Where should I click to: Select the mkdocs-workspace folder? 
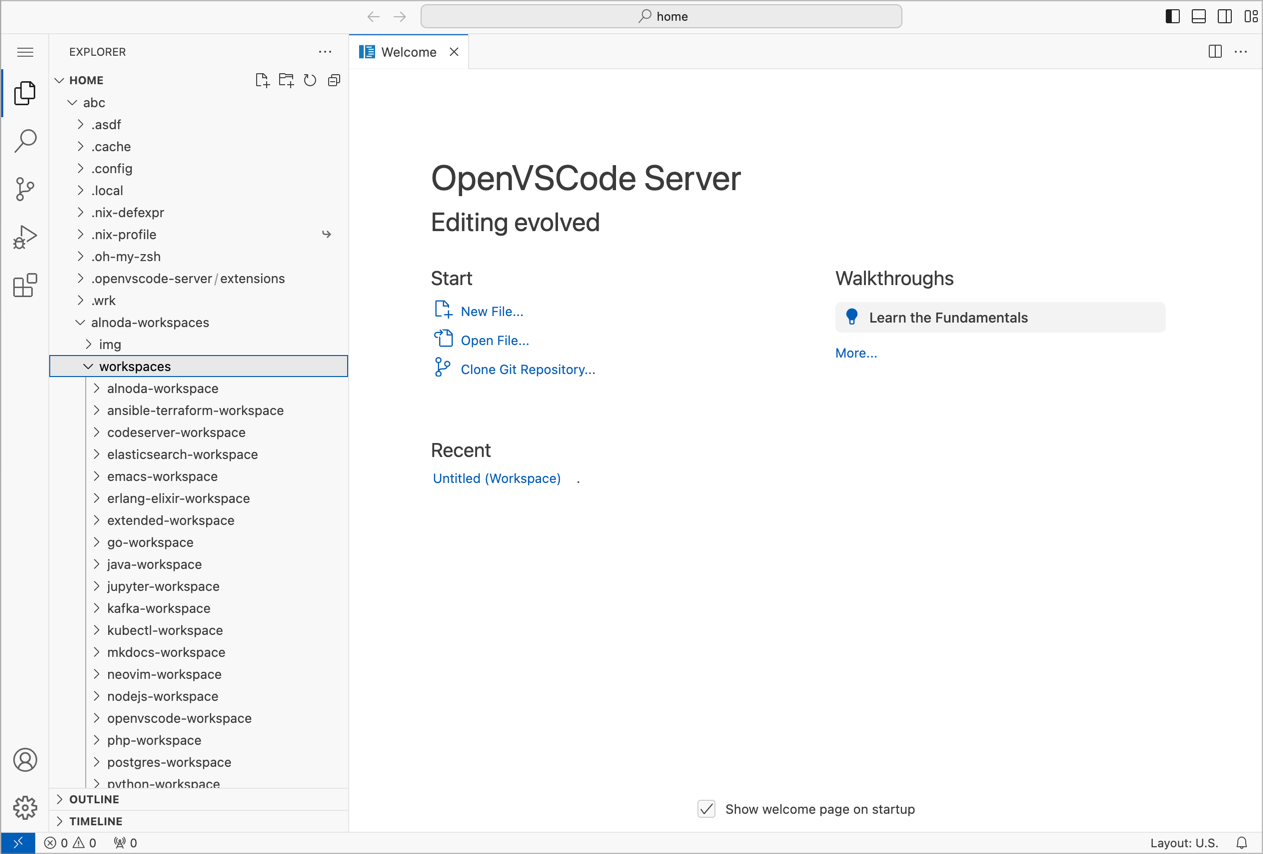coord(199,653)
